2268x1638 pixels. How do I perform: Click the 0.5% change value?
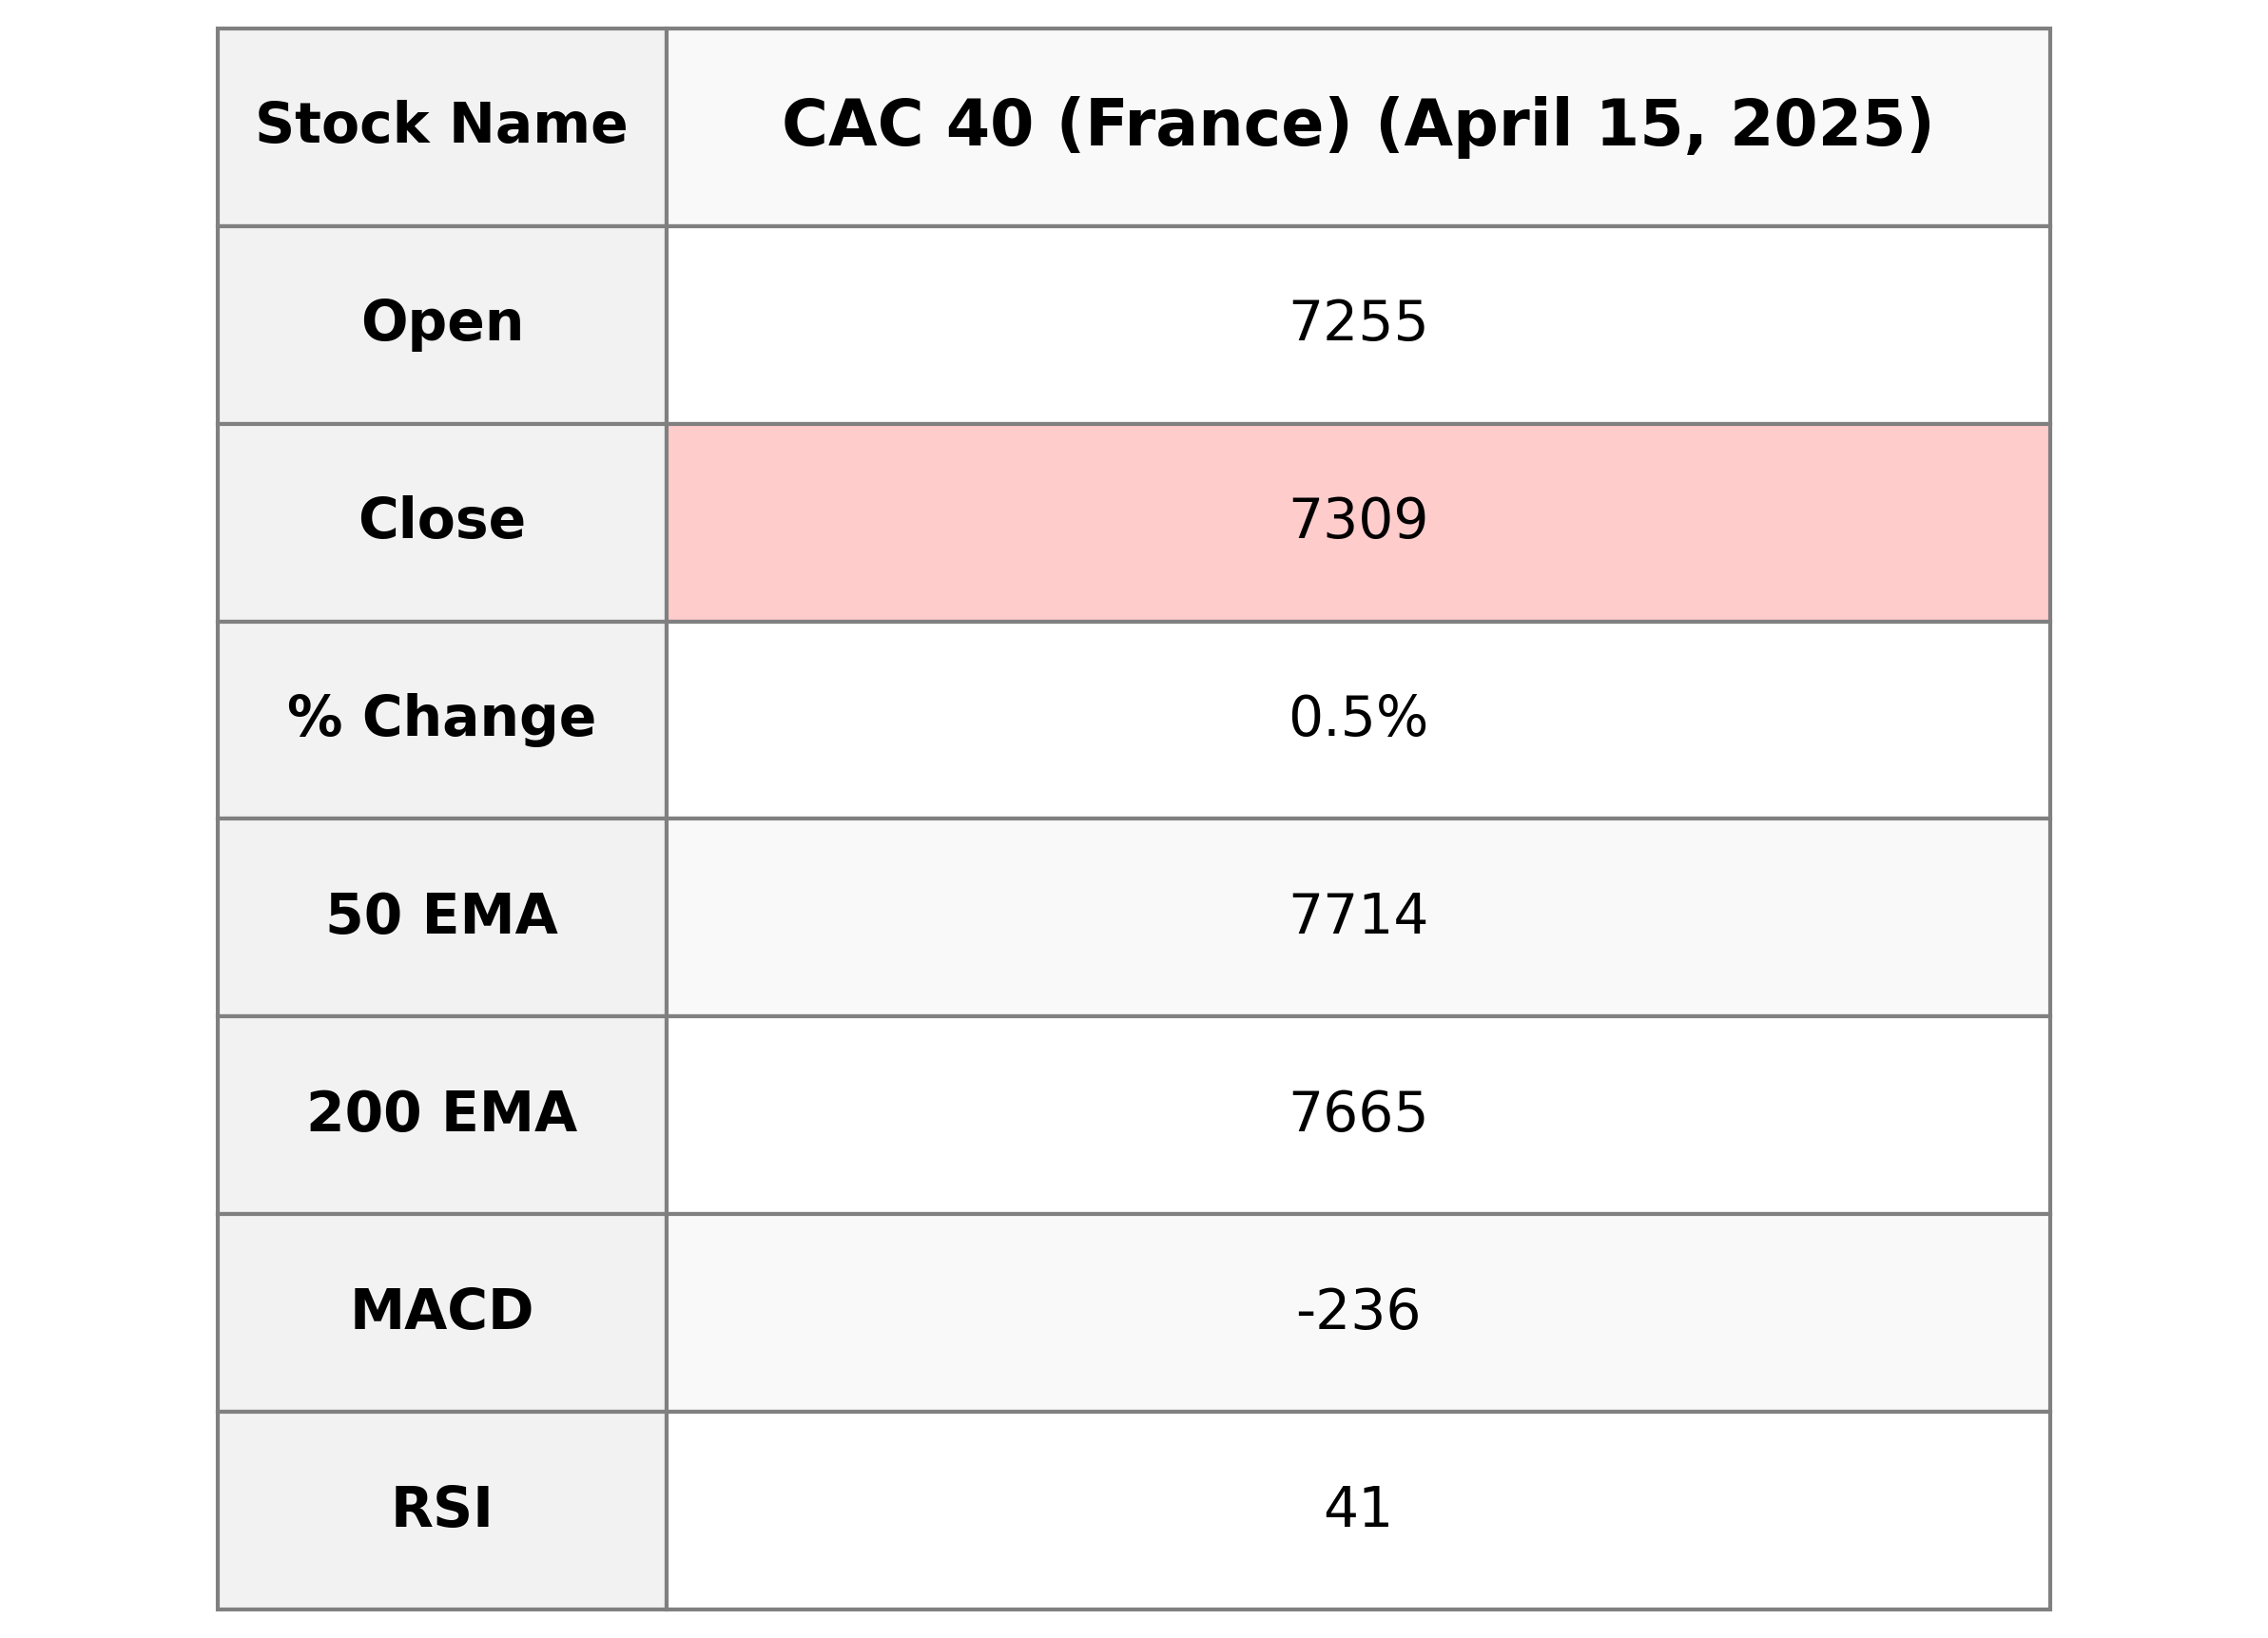1357,718
